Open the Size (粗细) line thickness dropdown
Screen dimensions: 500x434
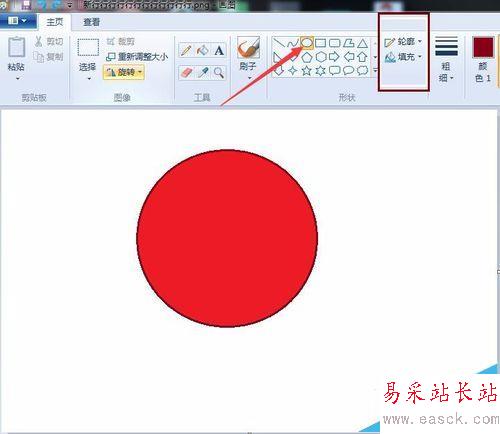tap(446, 59)
